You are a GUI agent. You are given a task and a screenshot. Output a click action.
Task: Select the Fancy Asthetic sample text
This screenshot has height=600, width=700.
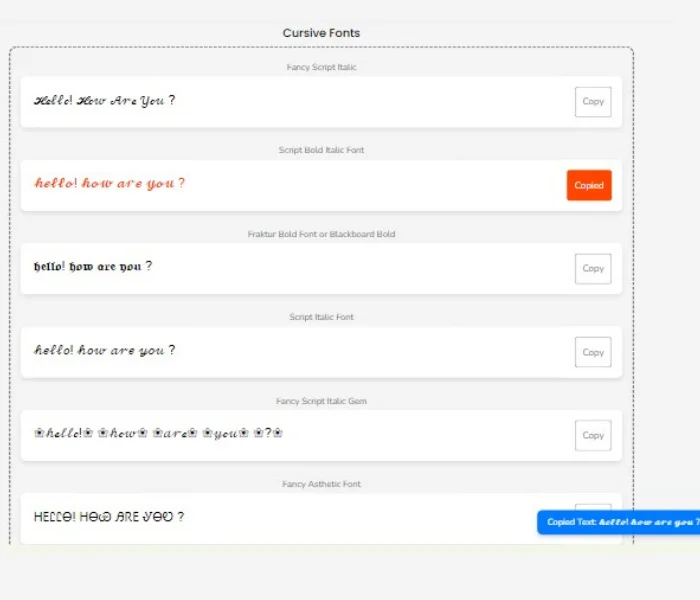(x=109, y=517)
